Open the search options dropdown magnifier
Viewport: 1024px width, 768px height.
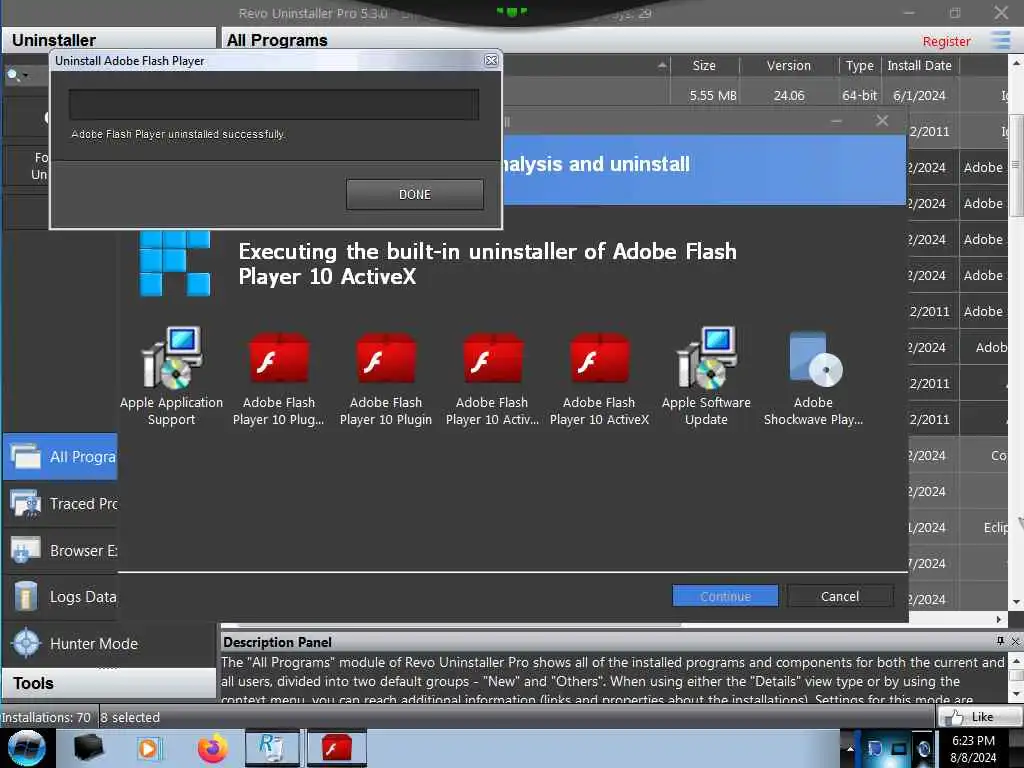[17, 76]
